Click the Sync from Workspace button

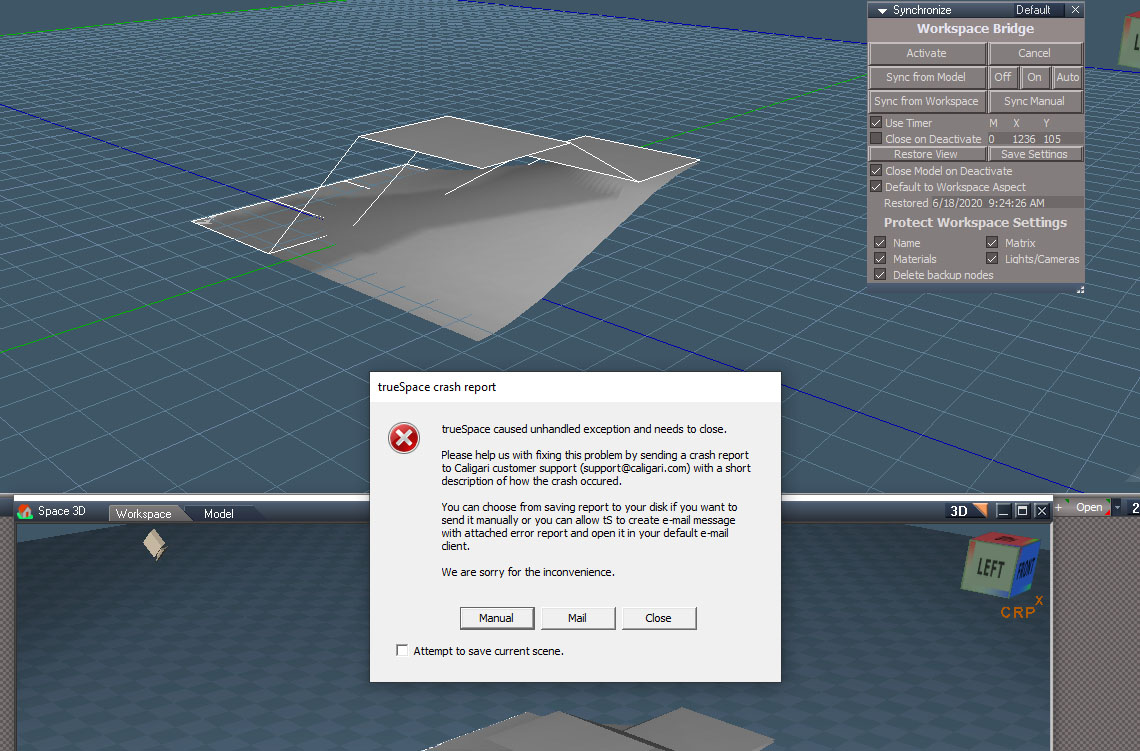927,101
